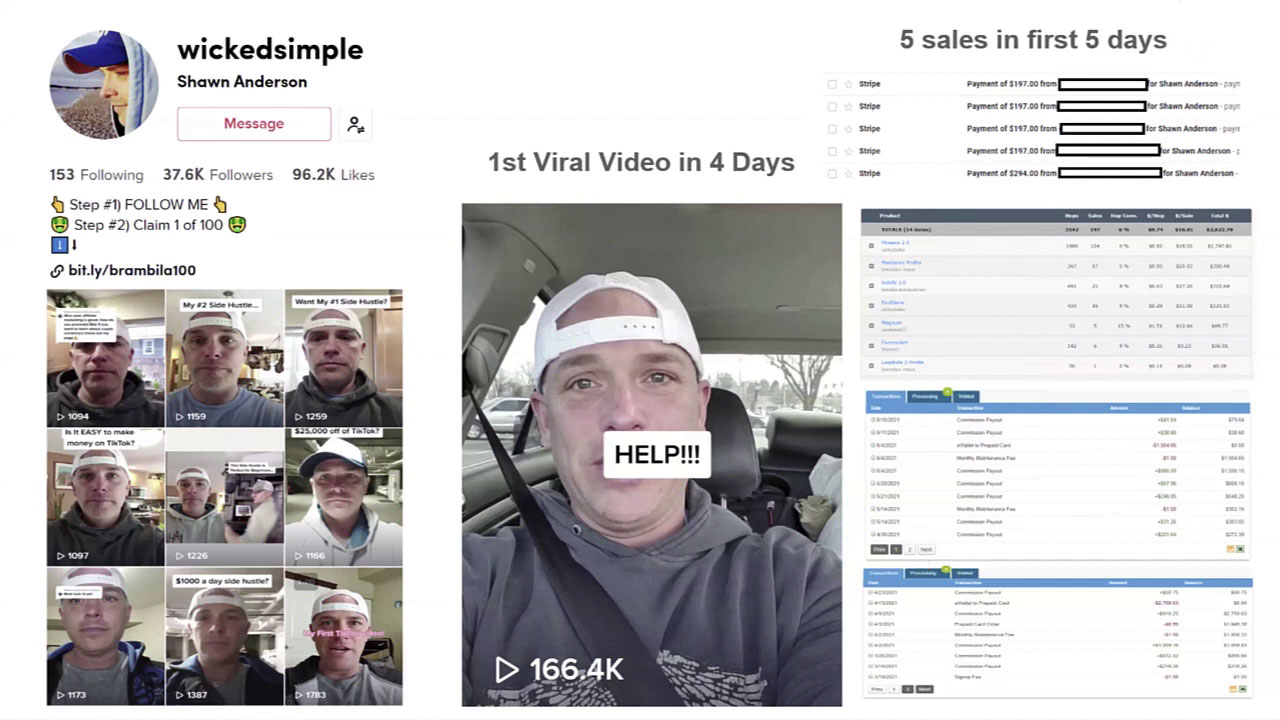Click the play icon next to 166.4K
The height and width of the screenshot is (720, 1280).
pyautogui.click(x=507, y=669)
